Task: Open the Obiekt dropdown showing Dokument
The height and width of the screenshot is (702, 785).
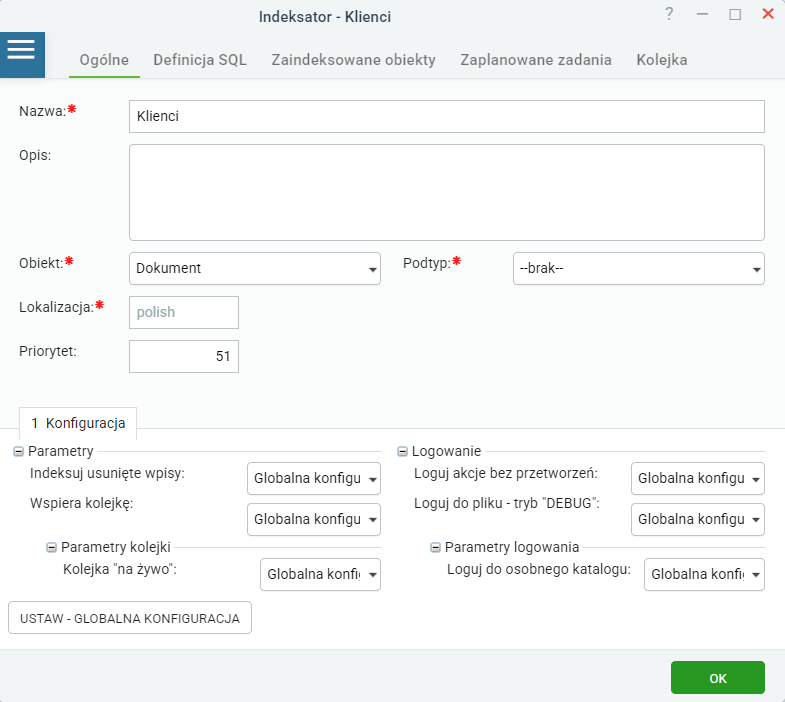Action: pos(255,268)
